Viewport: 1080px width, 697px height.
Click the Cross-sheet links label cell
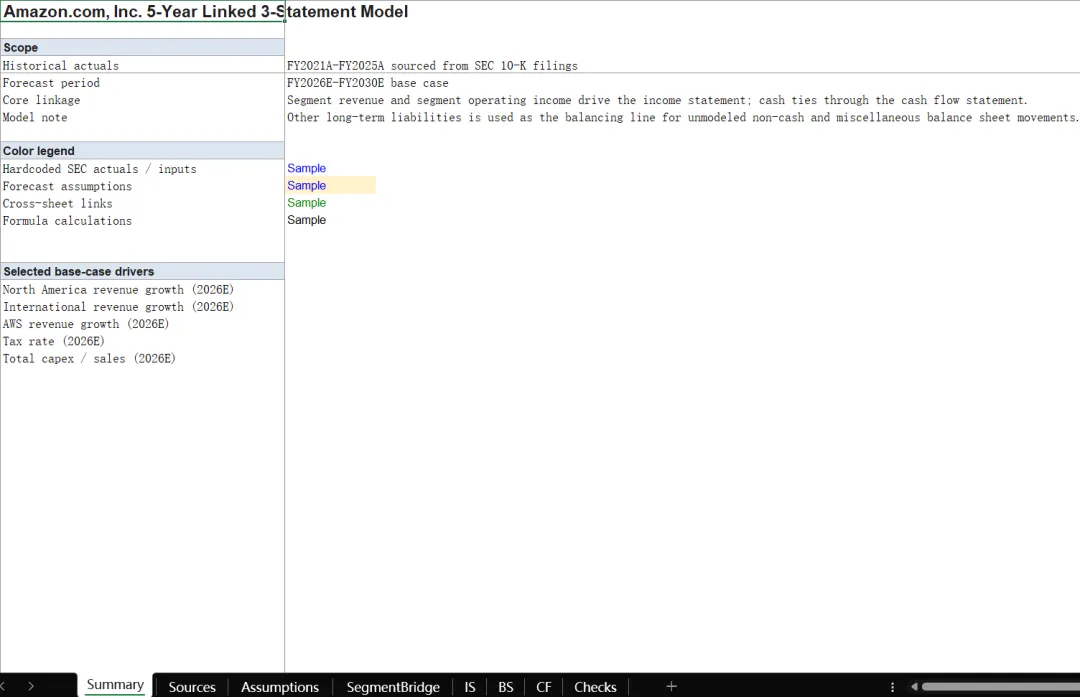pos(143,203)
